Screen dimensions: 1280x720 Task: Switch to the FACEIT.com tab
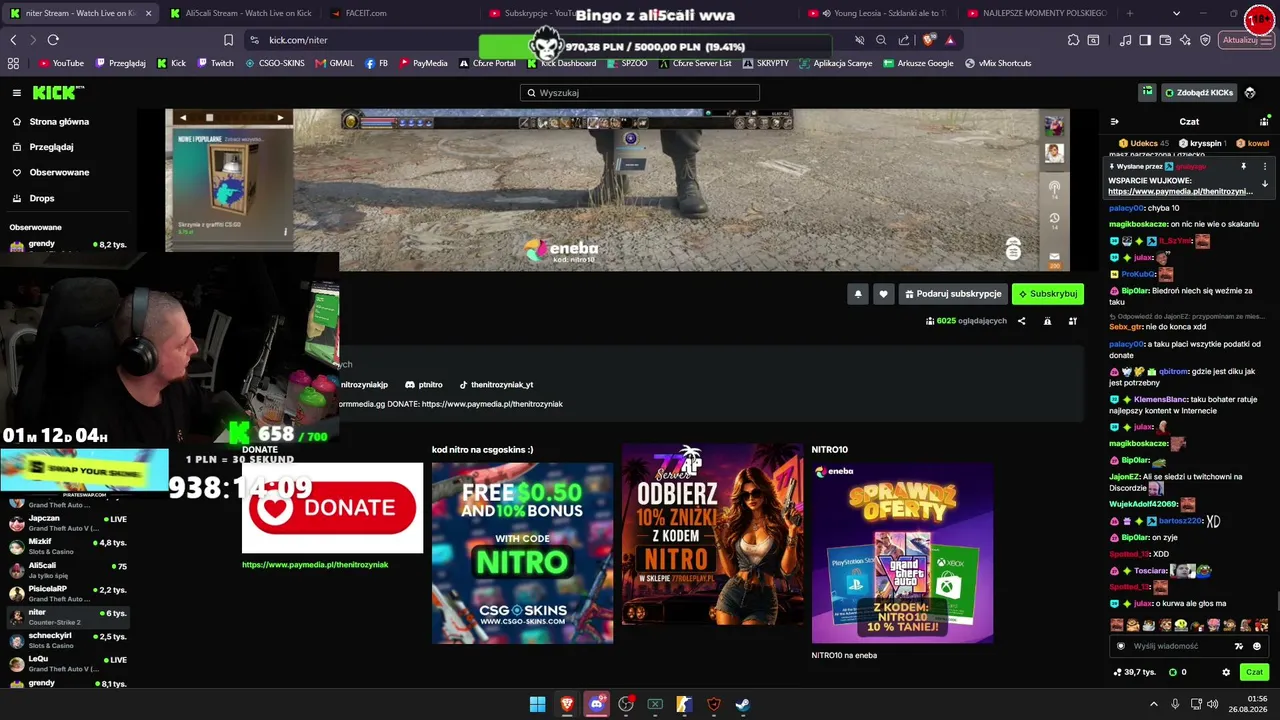[x=366, y=14]
